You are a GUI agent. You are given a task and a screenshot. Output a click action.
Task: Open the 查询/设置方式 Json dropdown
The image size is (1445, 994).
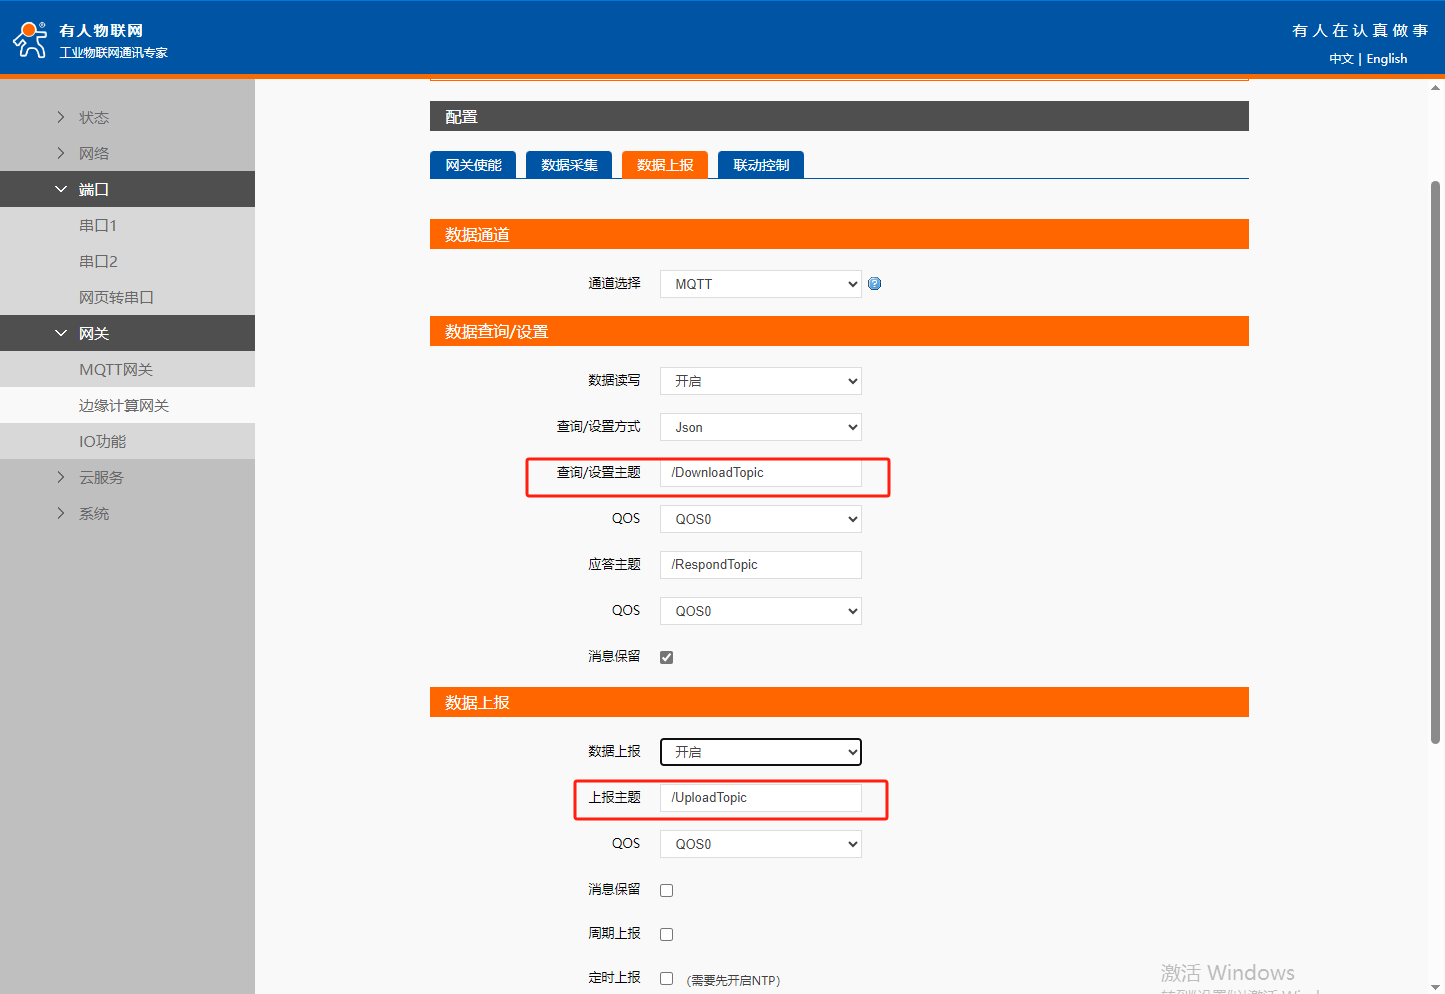(x=760, y=427)
